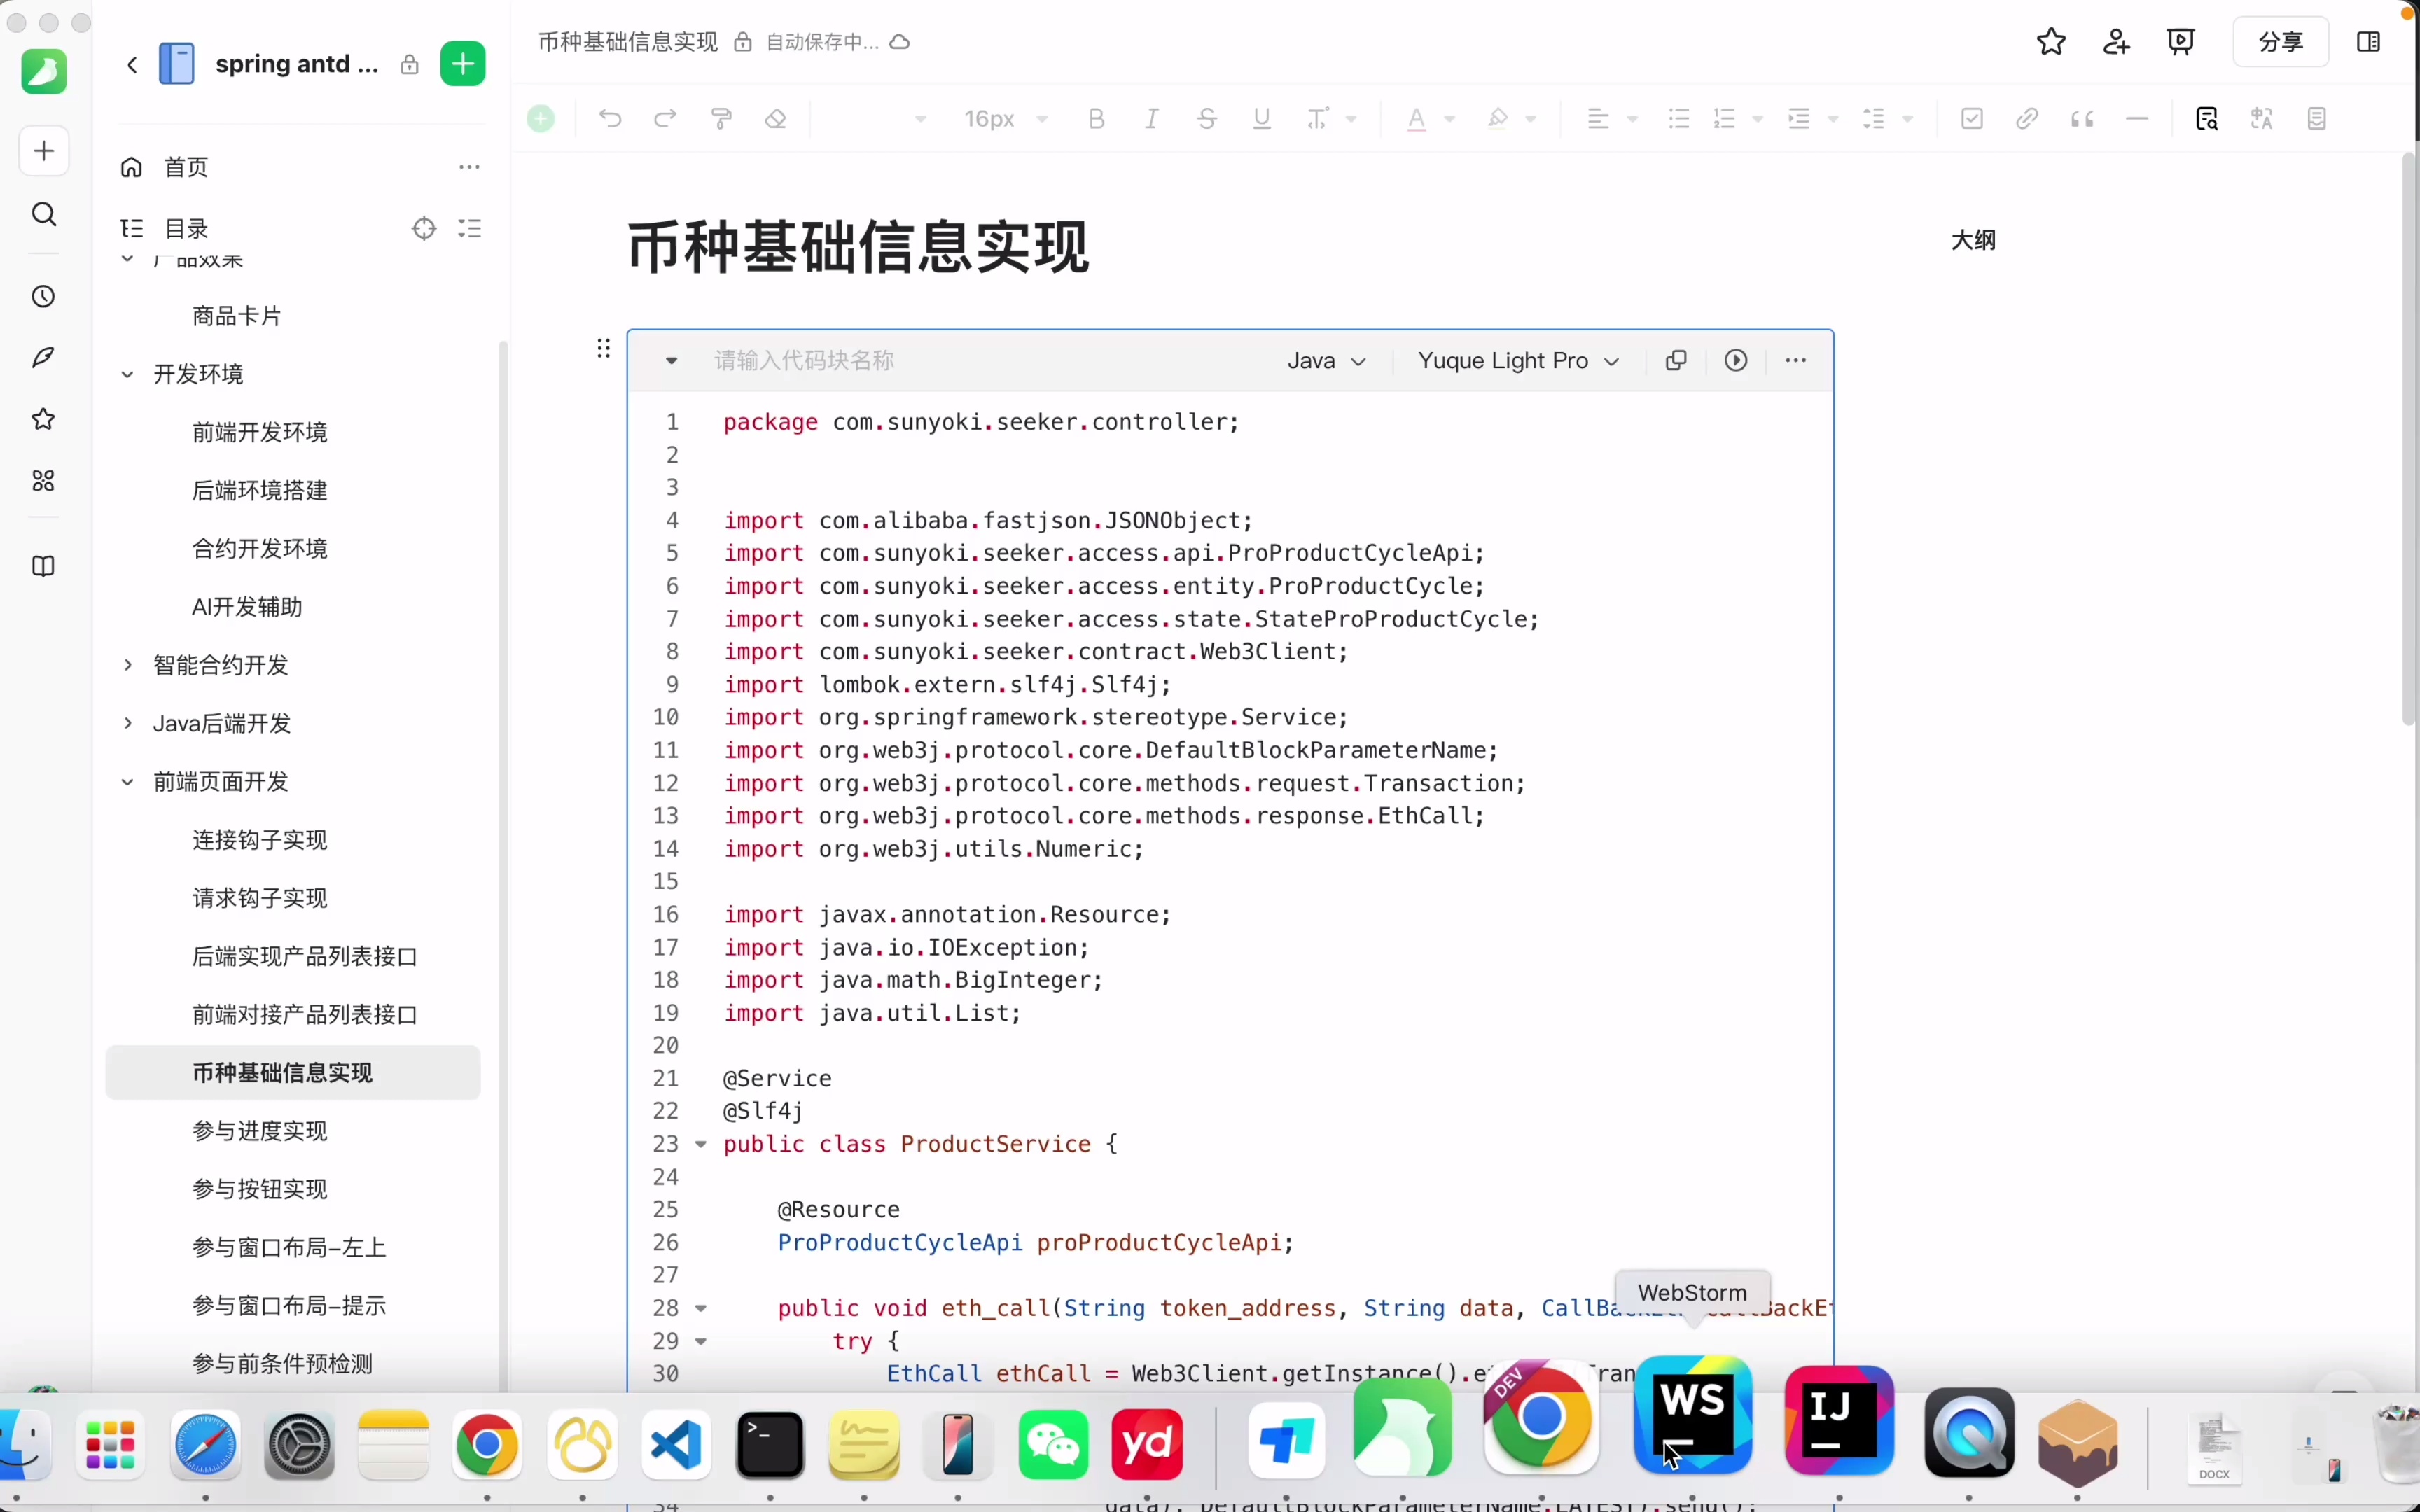2420x1512 pixels.
Task: Copy the code block contents
Action: pos(1677,360)
